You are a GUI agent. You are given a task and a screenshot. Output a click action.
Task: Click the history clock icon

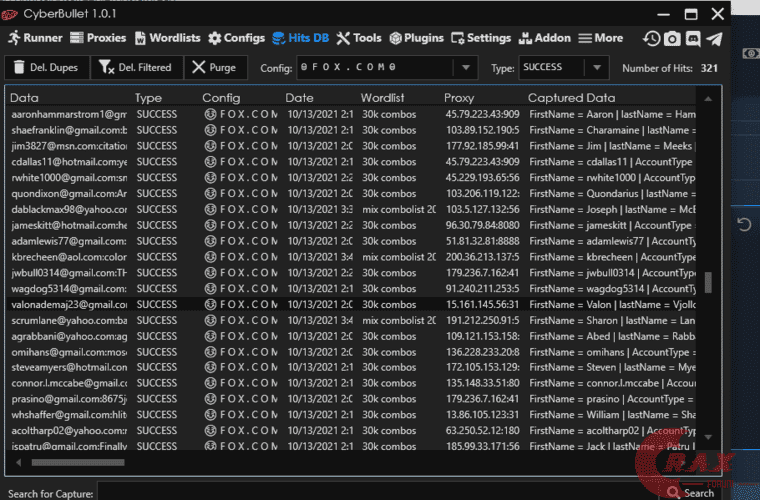652,39
